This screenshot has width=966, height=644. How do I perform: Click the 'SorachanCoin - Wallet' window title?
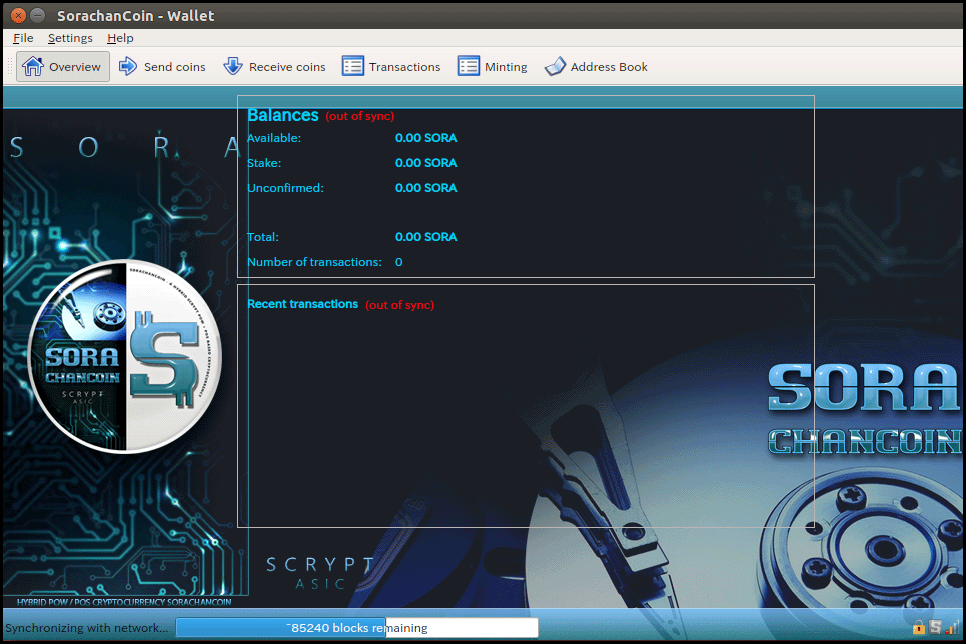pos(136,16)
